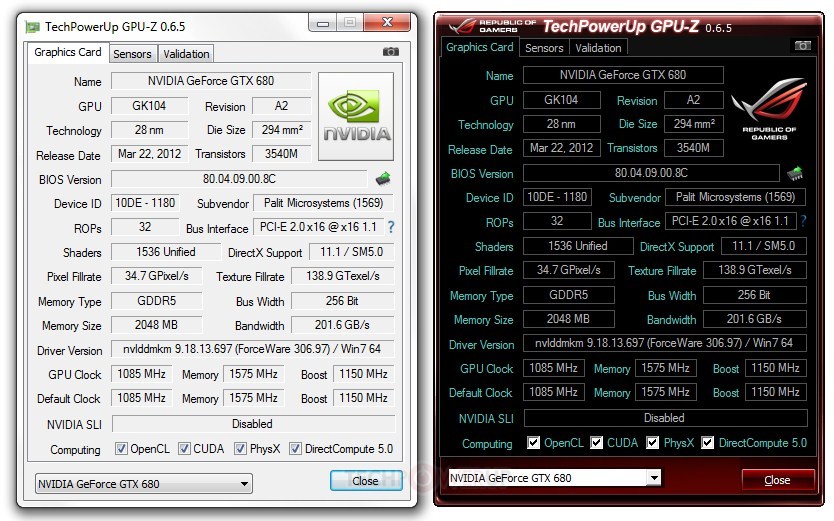Toggle PhysX checkbox in ROG window
The image size is (834, 521).
(653, 442)
